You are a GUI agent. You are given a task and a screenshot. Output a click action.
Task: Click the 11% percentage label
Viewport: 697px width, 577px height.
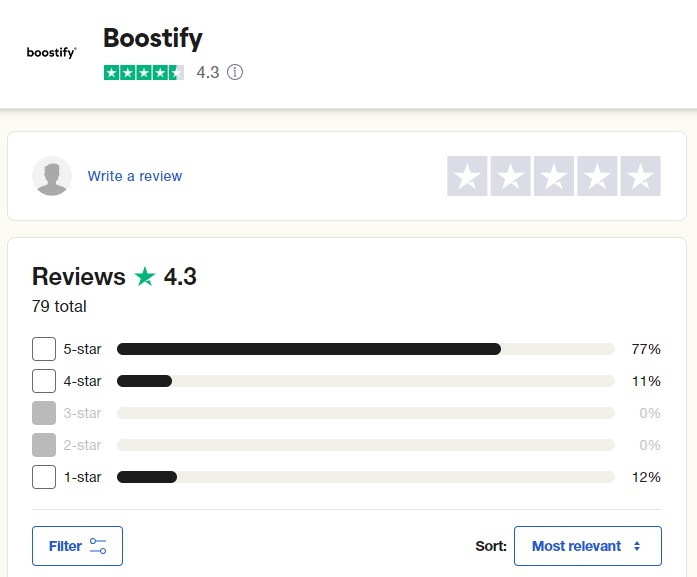tap(646, 381)
